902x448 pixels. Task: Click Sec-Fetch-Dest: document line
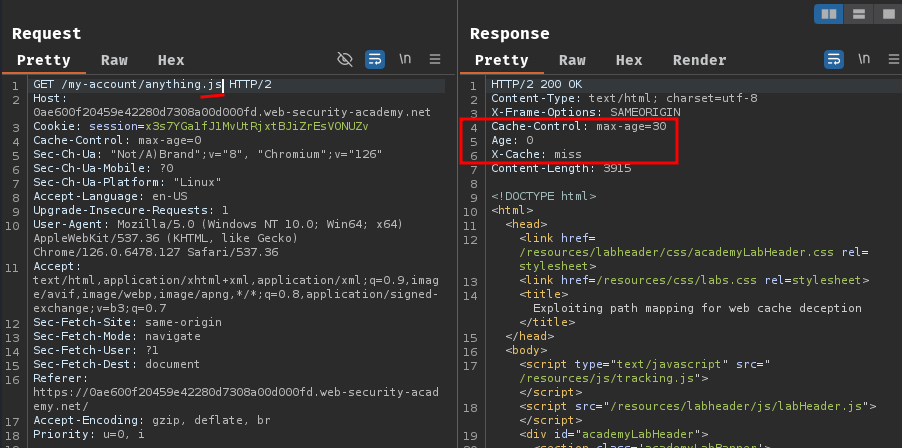pyautogui.click(x=117, y=364)
